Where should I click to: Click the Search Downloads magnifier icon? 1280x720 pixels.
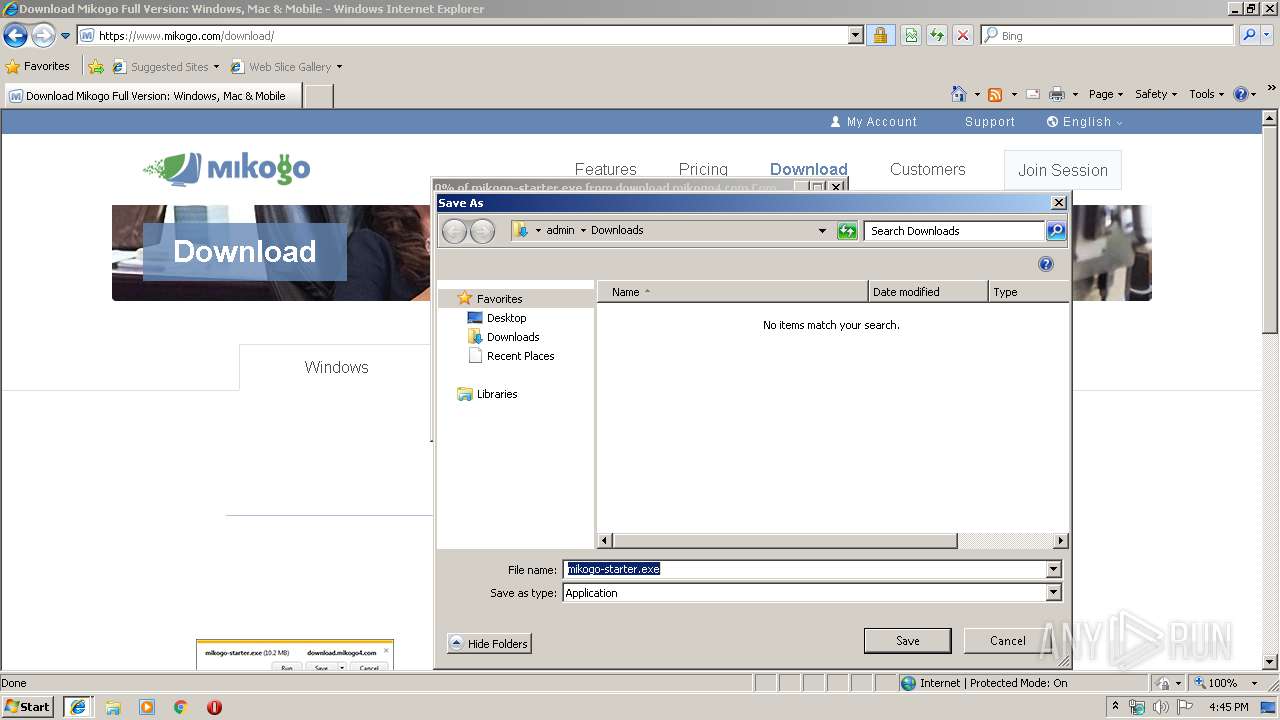point(1056,231)
